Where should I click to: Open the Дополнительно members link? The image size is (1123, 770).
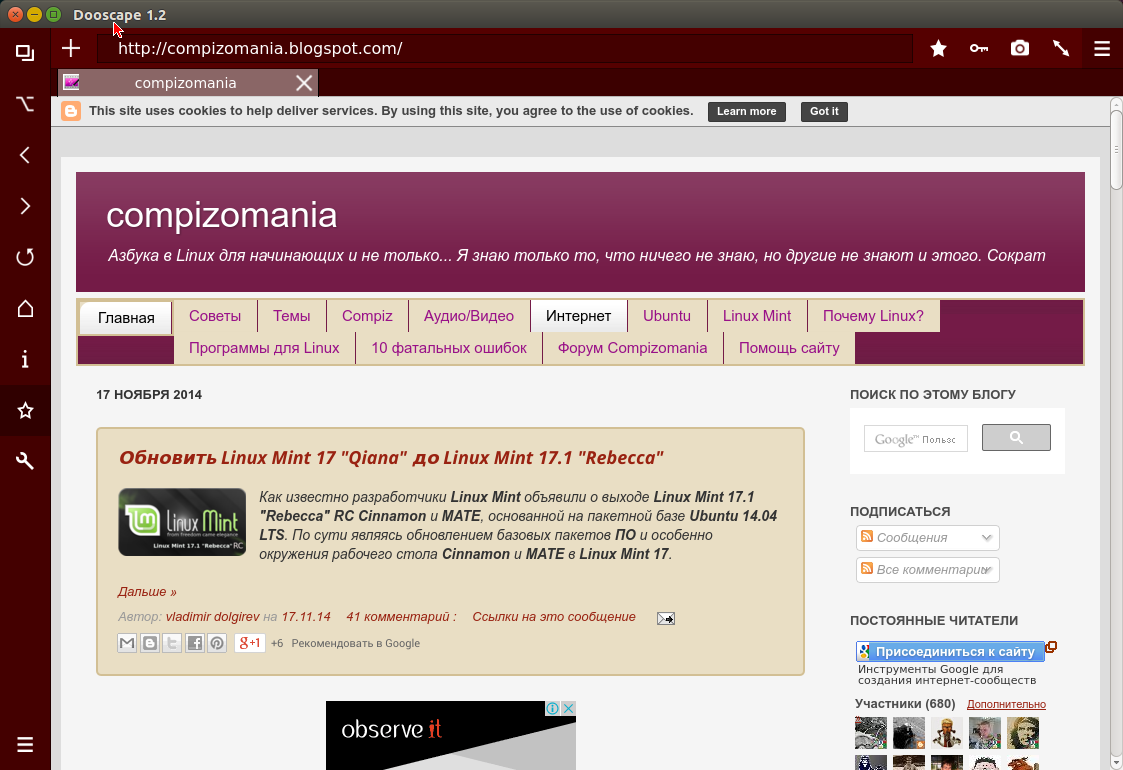(x=1006, y=705)
